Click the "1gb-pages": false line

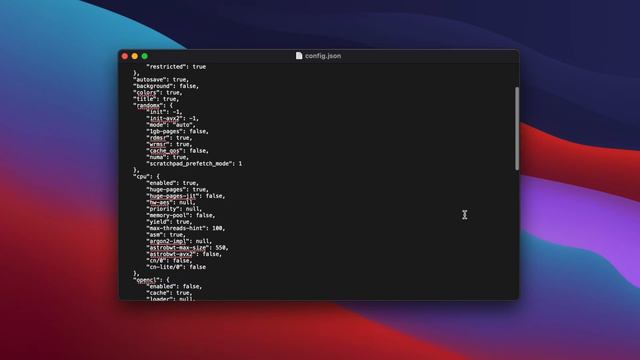pyautogui.click(x=178, y=131)
